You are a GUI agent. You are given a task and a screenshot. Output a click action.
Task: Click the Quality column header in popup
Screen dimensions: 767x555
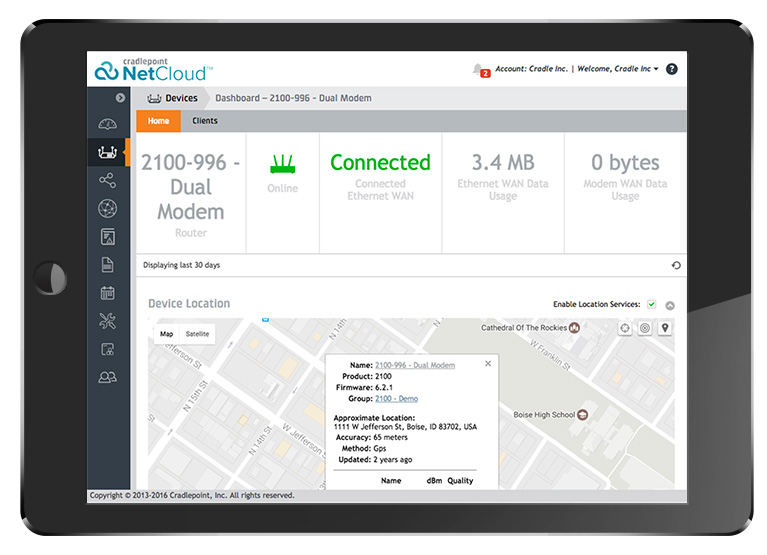(460, 481)
